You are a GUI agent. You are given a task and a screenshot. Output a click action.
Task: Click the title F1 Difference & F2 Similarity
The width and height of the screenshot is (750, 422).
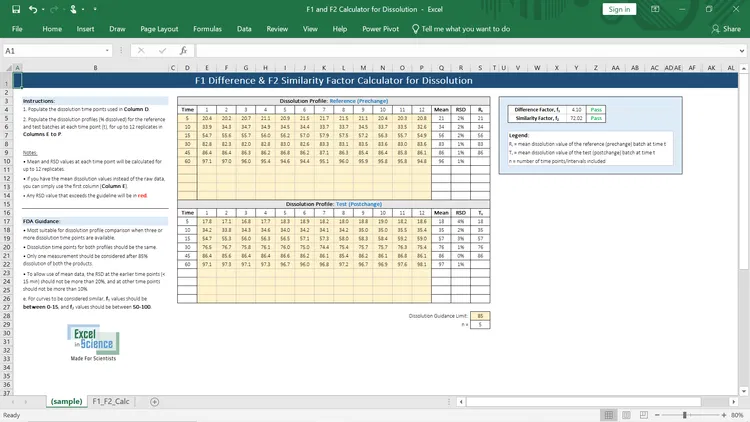333,80
